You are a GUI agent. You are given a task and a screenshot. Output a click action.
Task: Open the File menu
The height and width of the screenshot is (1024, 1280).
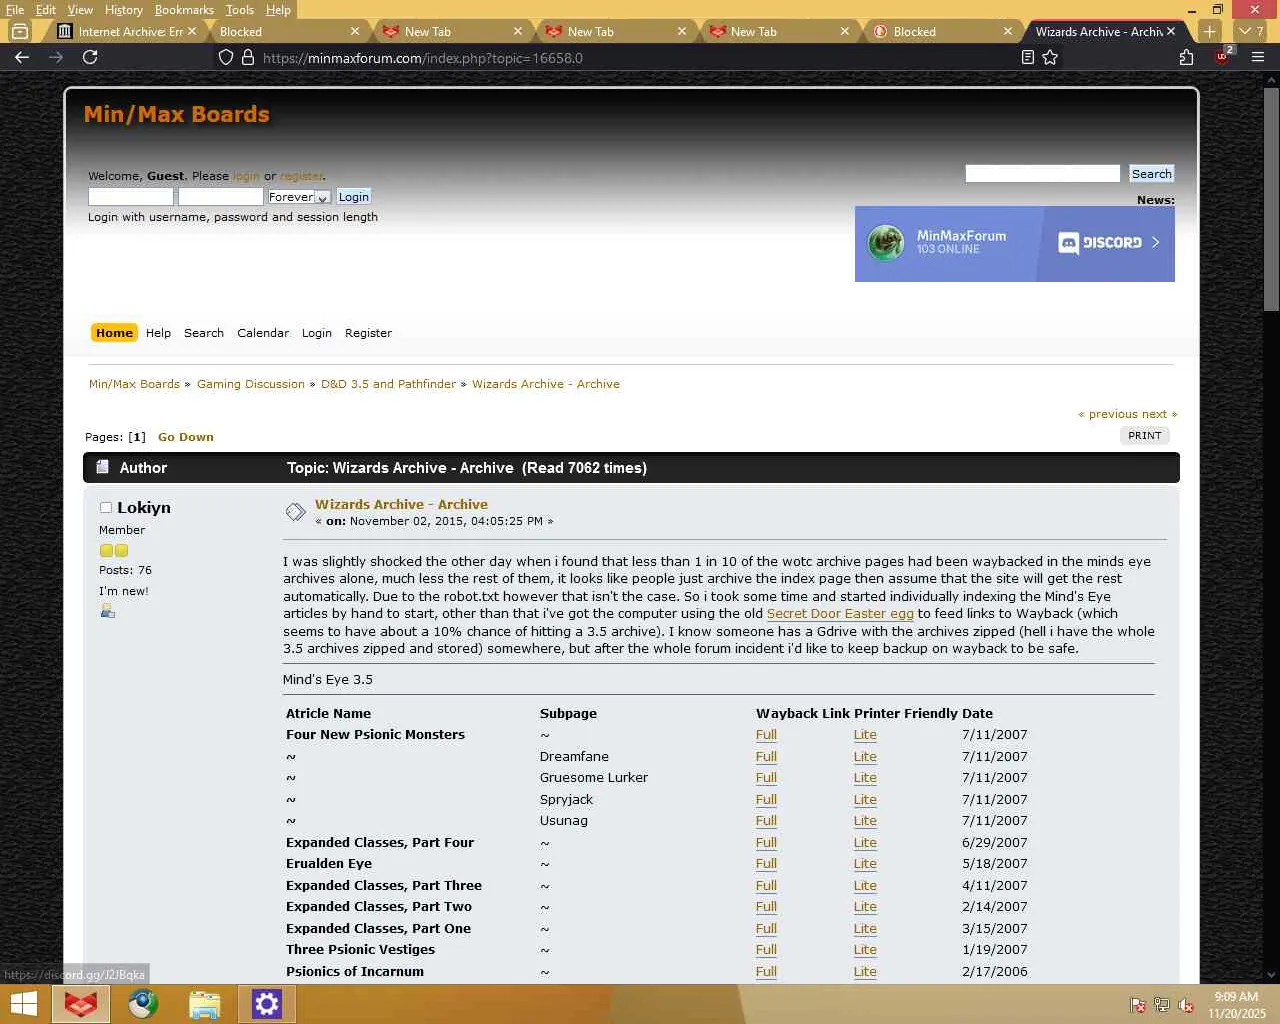15,9
